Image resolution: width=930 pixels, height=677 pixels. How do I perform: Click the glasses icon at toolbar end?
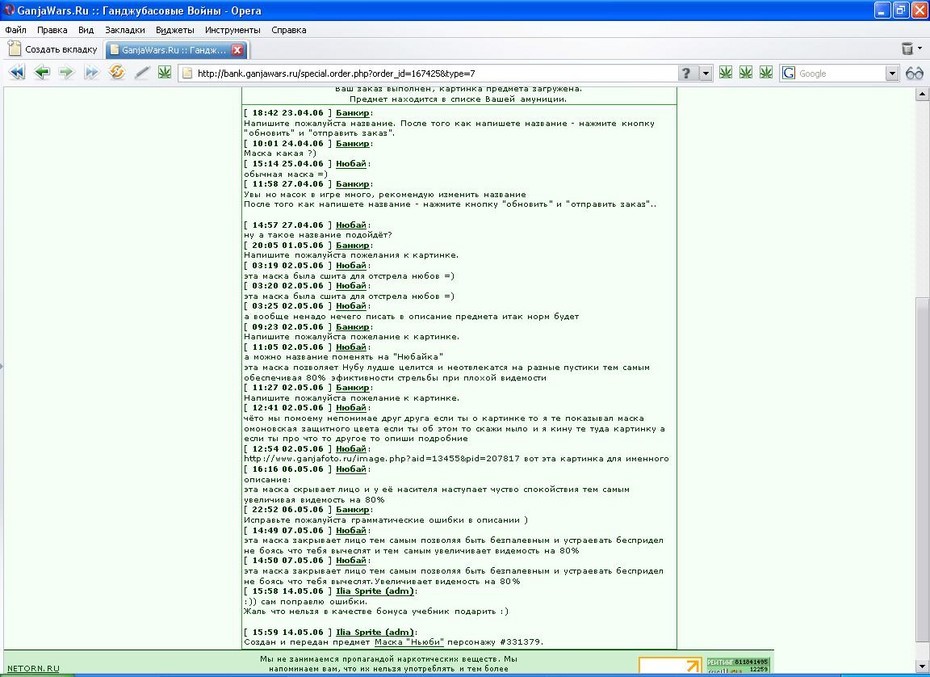pos(915,73)
